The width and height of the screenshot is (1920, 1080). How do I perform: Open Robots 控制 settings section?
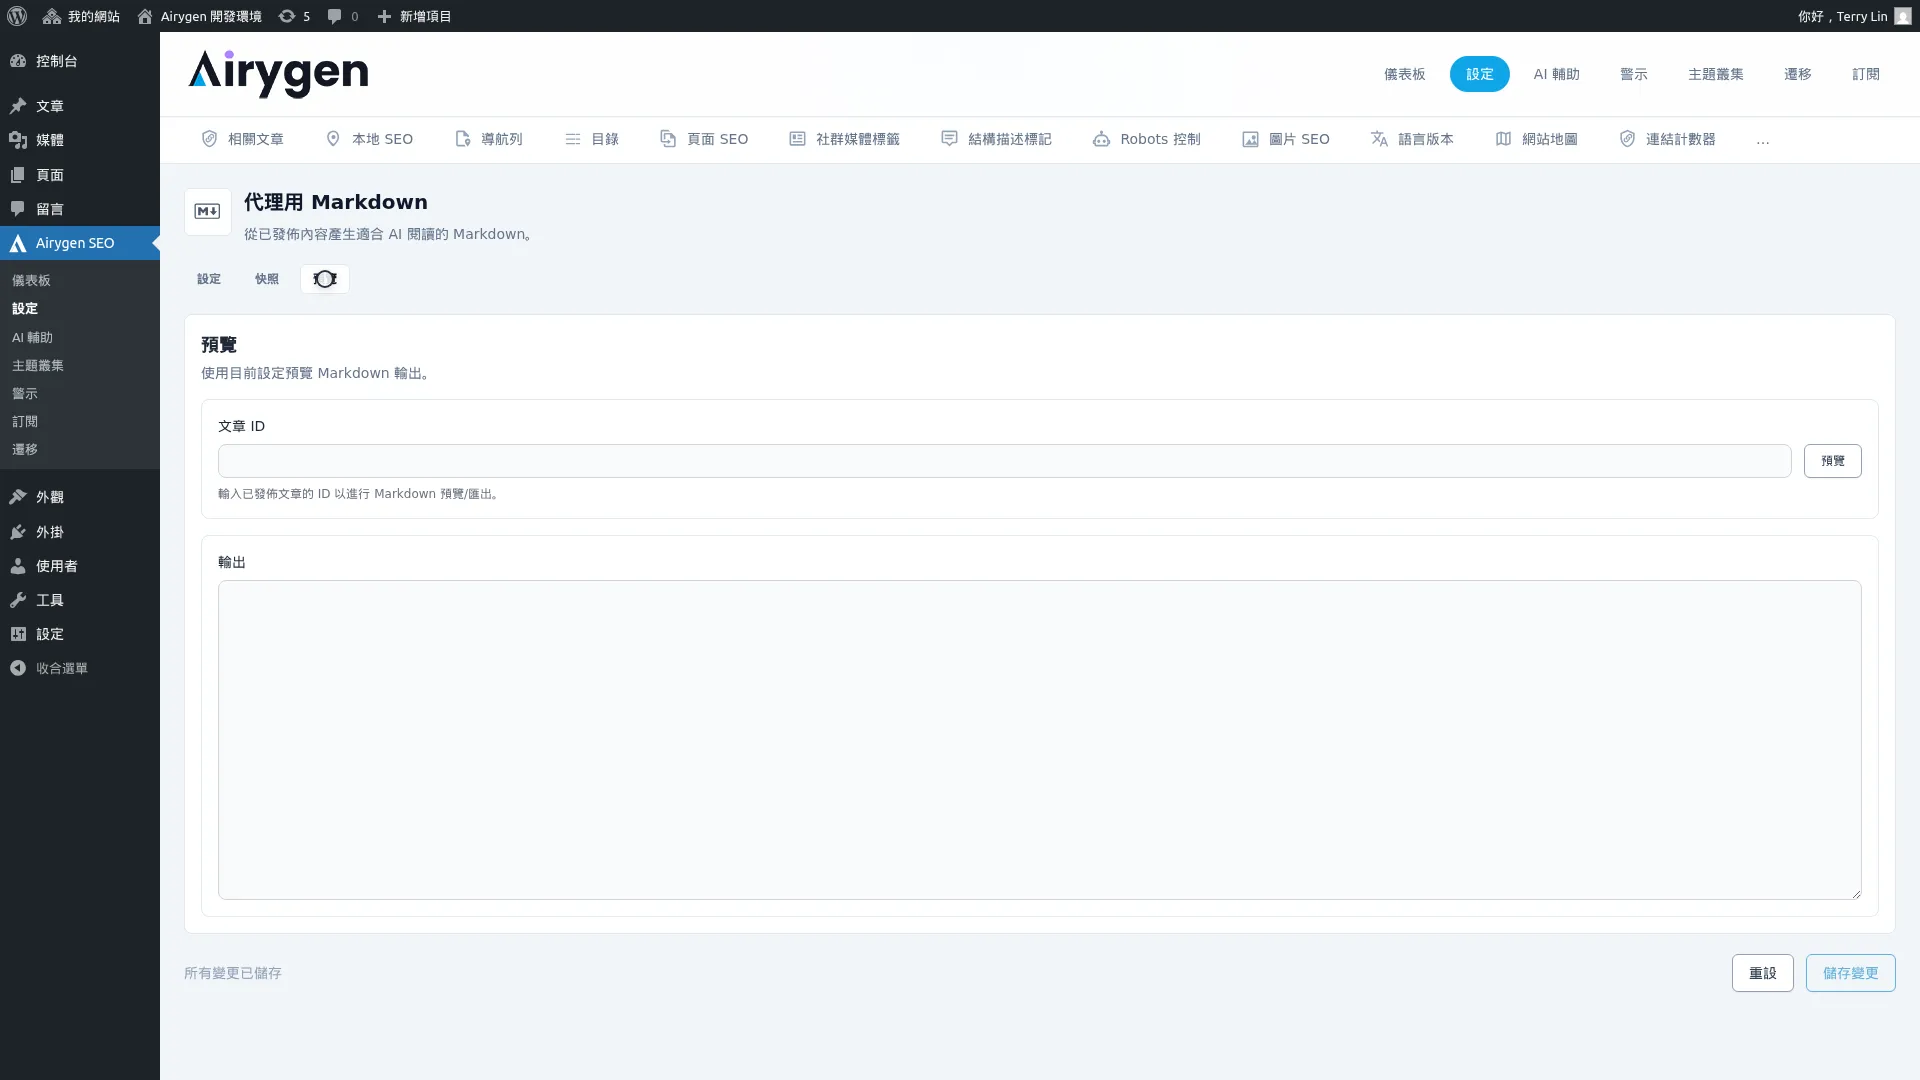tap(1146, 139)
